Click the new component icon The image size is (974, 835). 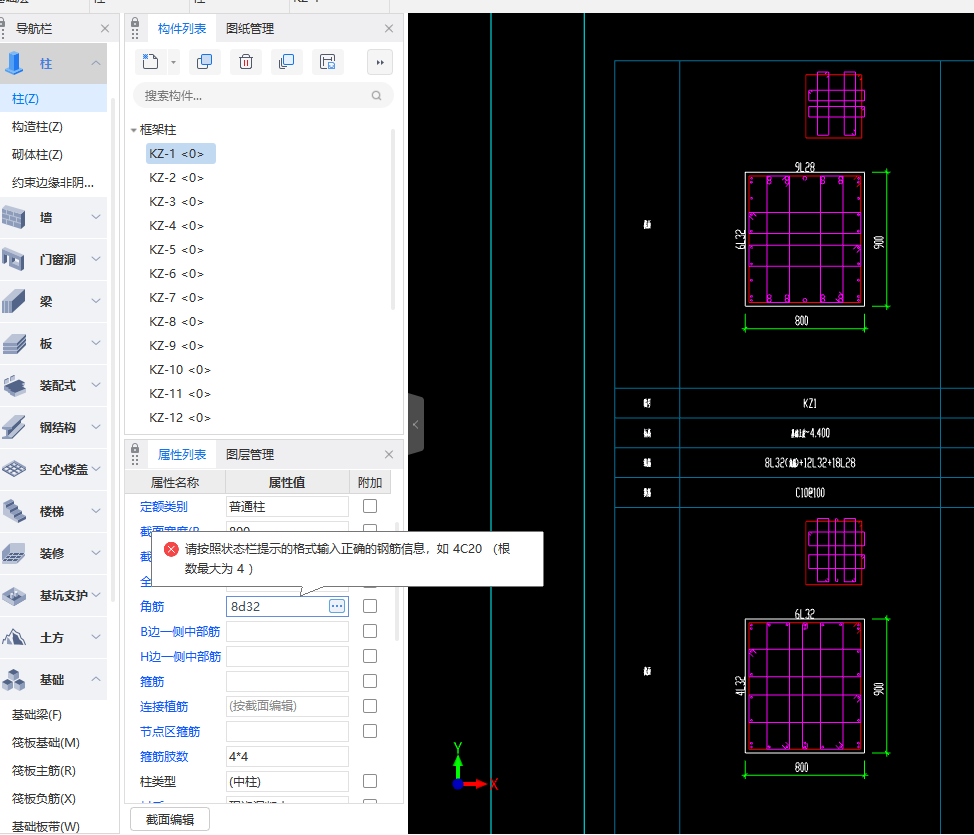pos(150,62)
